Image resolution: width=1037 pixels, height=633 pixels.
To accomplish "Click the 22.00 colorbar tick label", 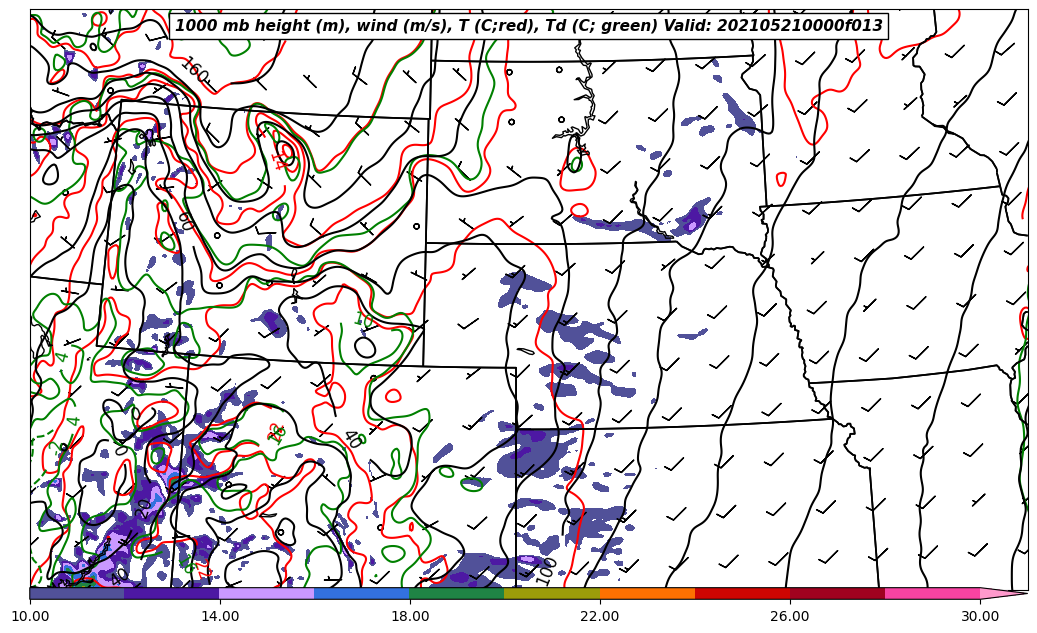I will coord(600,616).
